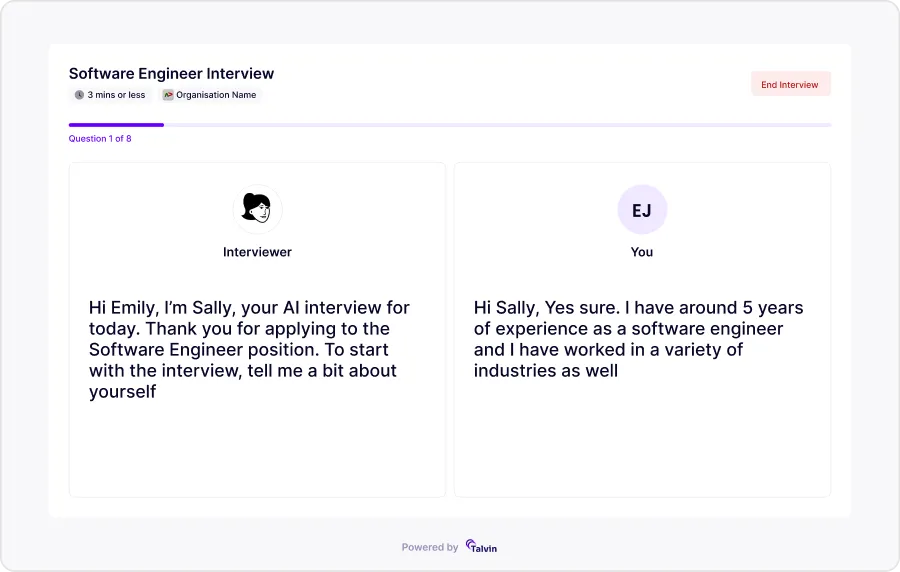Click Sally's interview question message text
Image resolution: width=900 pixels, height=572 pixels.
[250, 349]
